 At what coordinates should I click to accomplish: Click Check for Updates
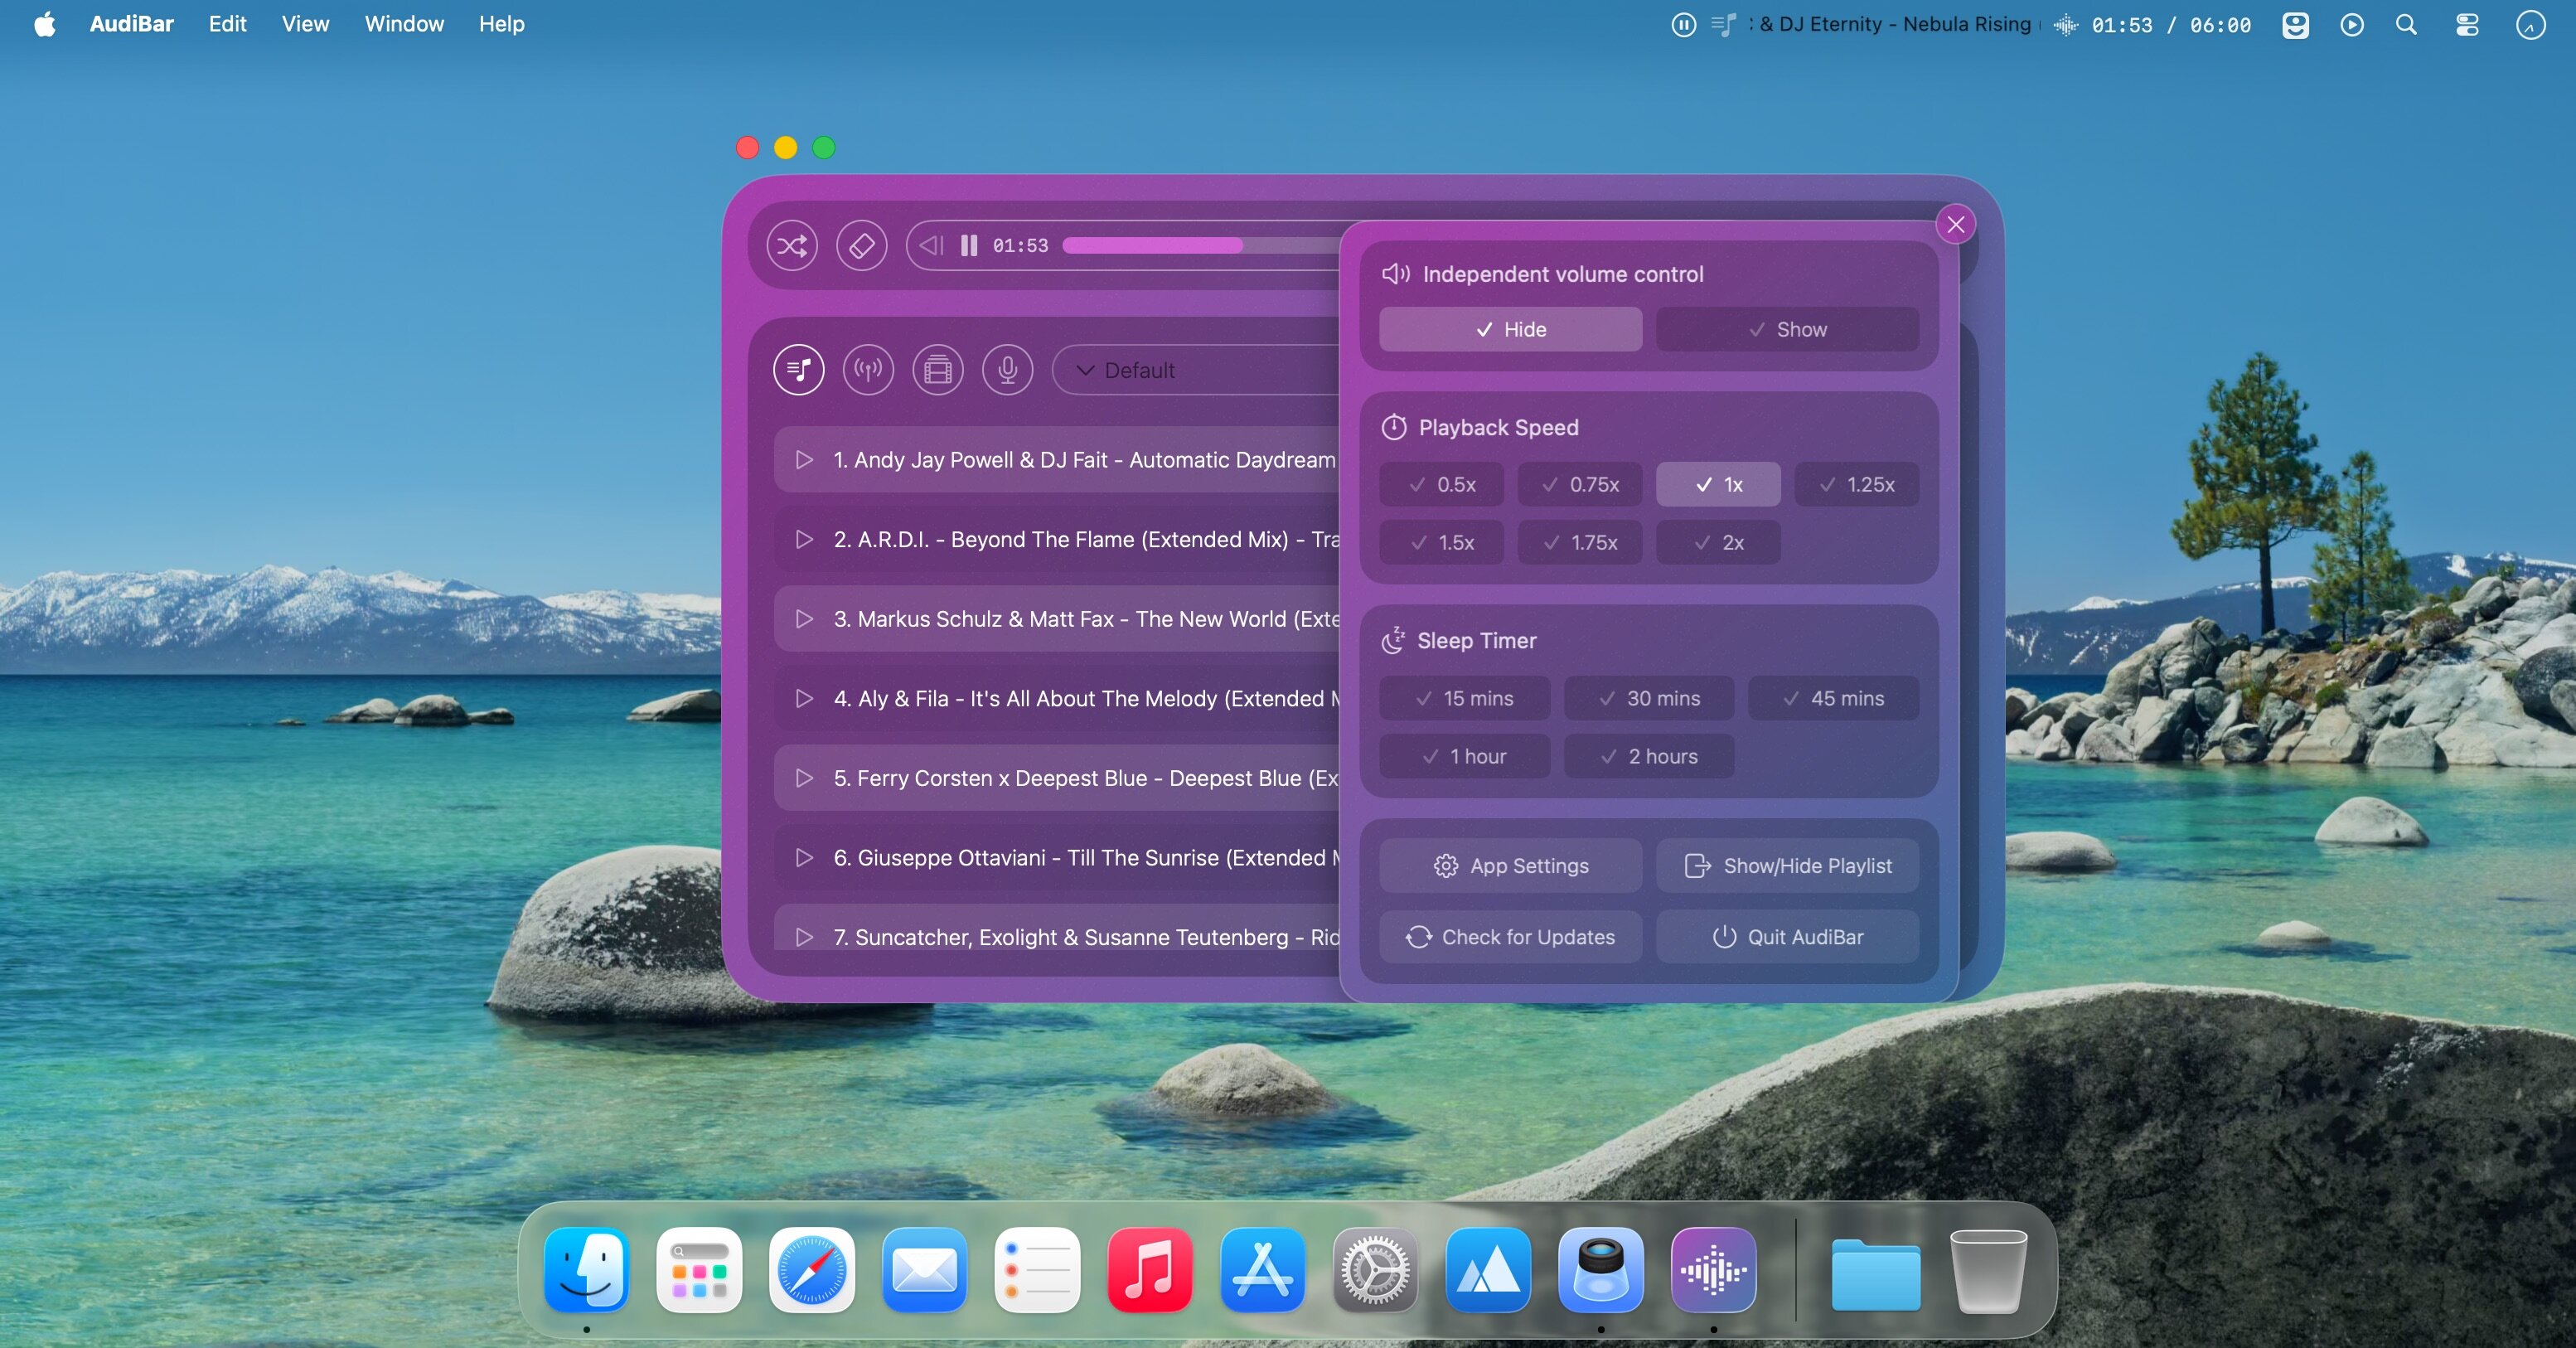[x=1510, y=937]
